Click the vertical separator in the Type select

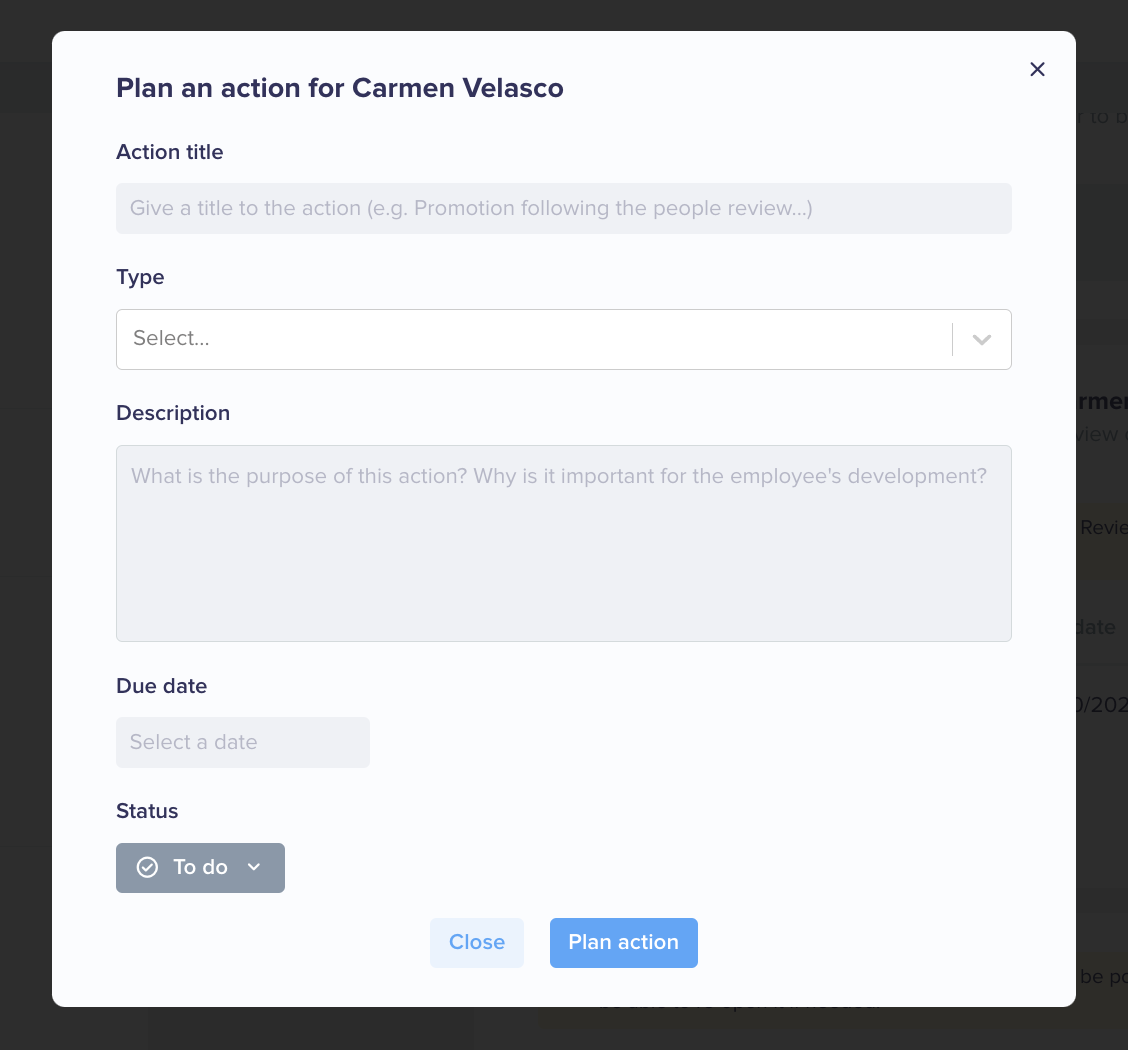point(952,339)
